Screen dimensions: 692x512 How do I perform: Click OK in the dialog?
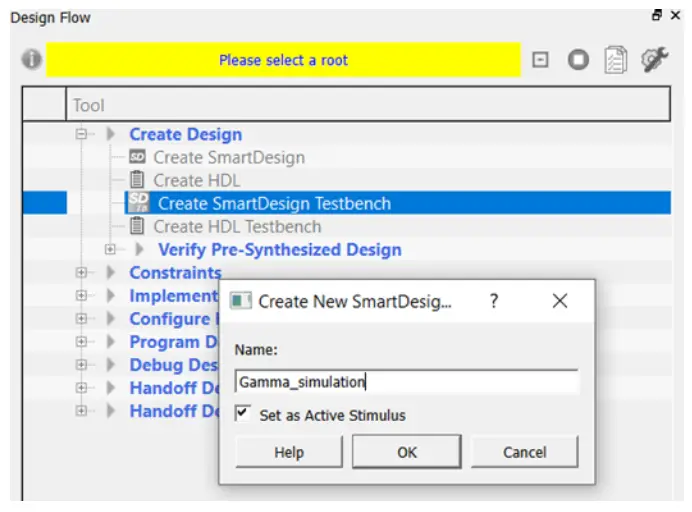(406, 452)
